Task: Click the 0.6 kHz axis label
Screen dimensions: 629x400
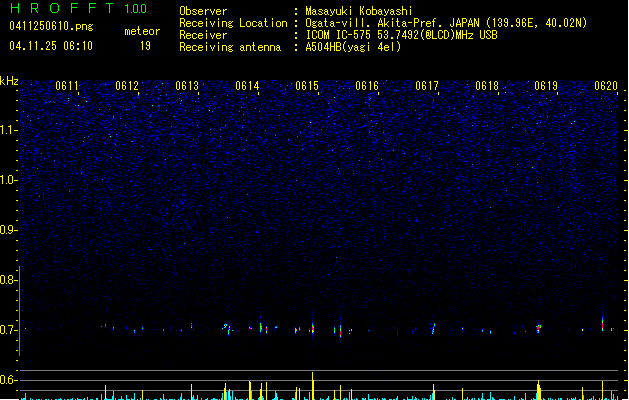Action: pyautogui.click(x=9, y=380)
